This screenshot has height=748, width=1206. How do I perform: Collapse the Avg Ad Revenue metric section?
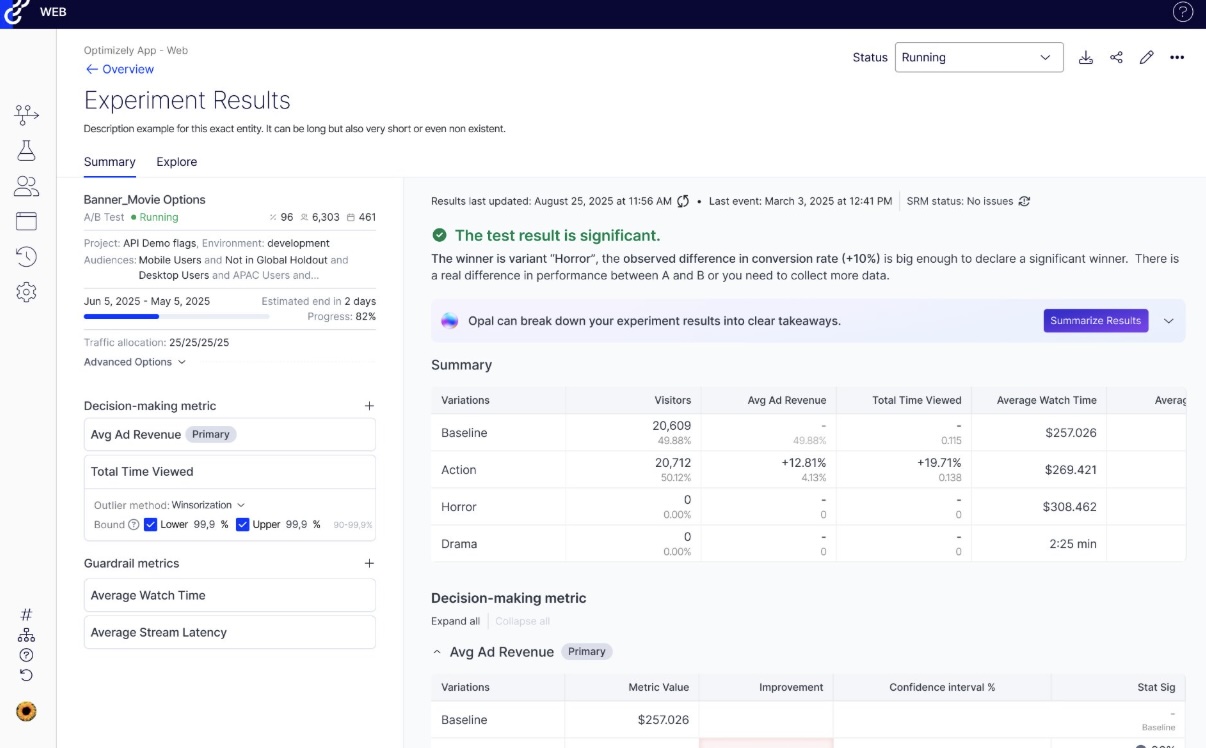435,651
